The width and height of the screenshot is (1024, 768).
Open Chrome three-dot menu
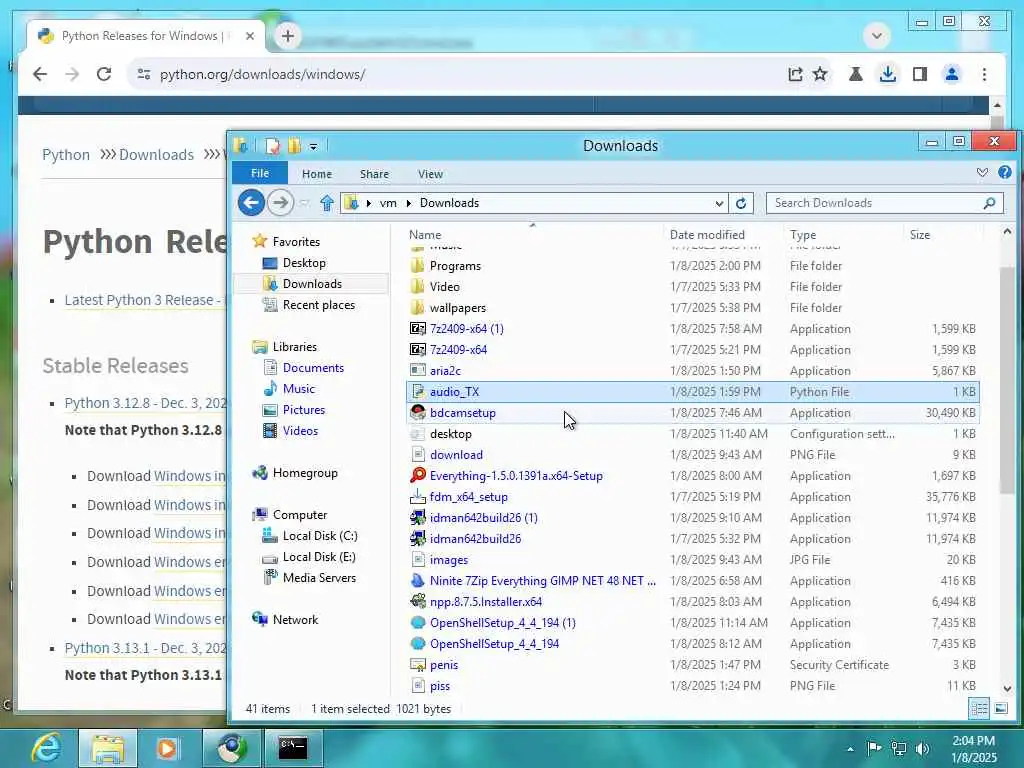click(984, 74)
